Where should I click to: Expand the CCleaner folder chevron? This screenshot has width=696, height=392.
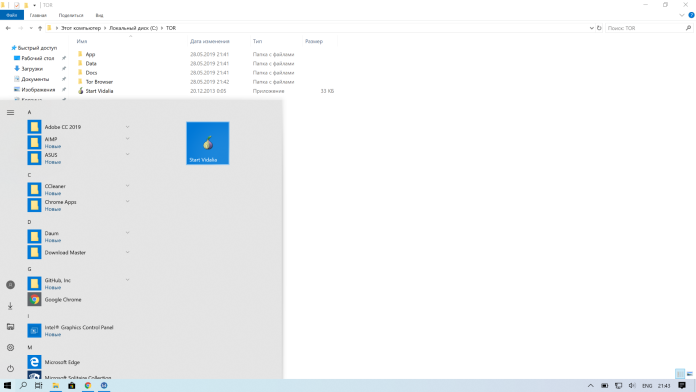127,186
